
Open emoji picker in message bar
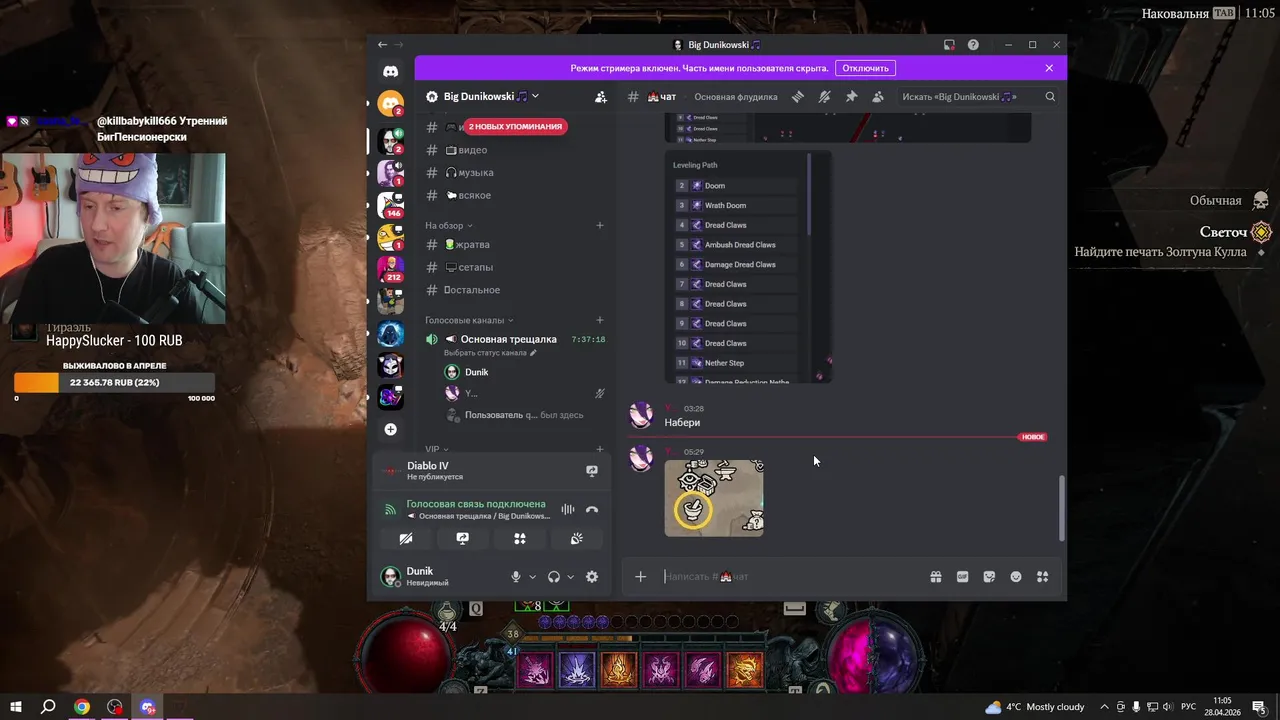tap(1016, 577)
